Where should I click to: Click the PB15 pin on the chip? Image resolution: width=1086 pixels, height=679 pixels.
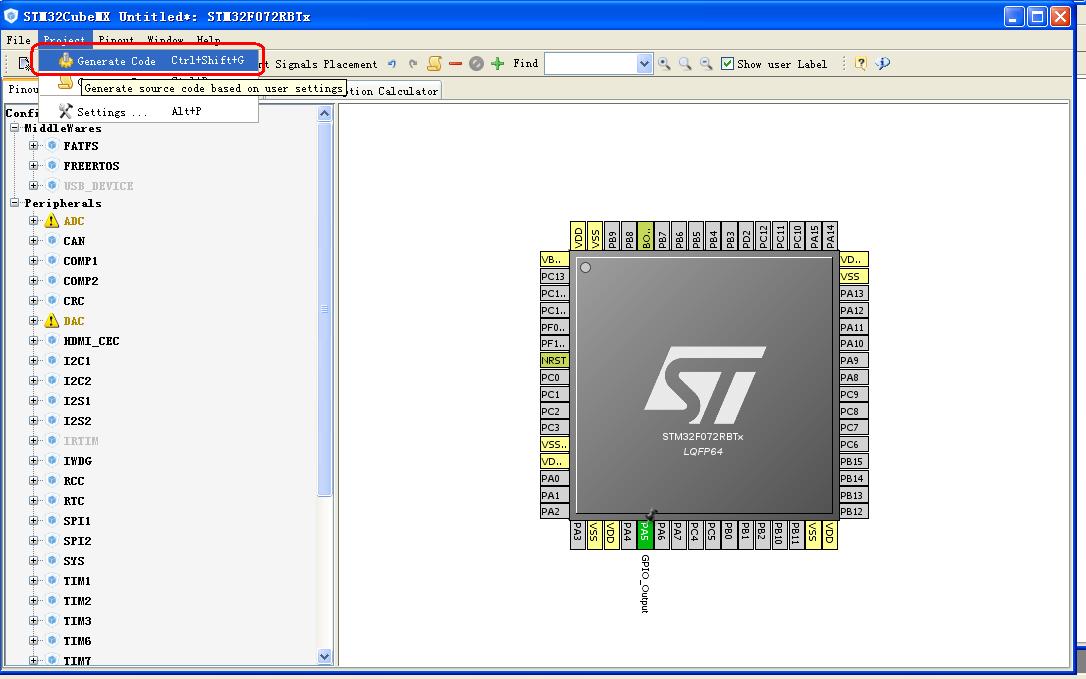[853, 461]
